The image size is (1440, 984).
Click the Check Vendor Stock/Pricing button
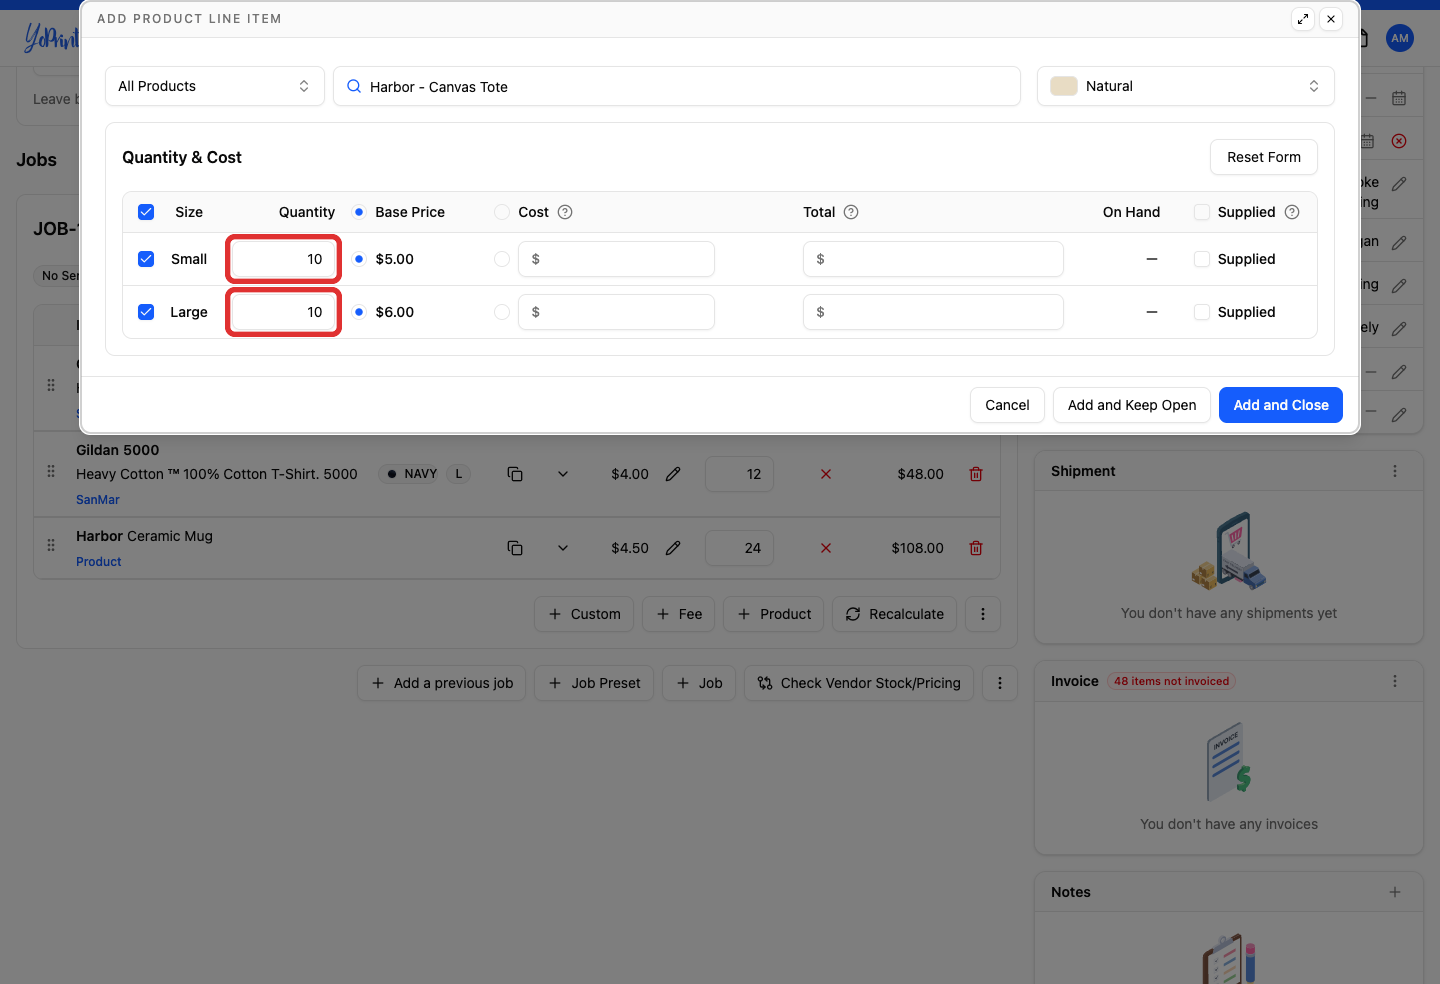pyautogui.click(x=859, y=683)
